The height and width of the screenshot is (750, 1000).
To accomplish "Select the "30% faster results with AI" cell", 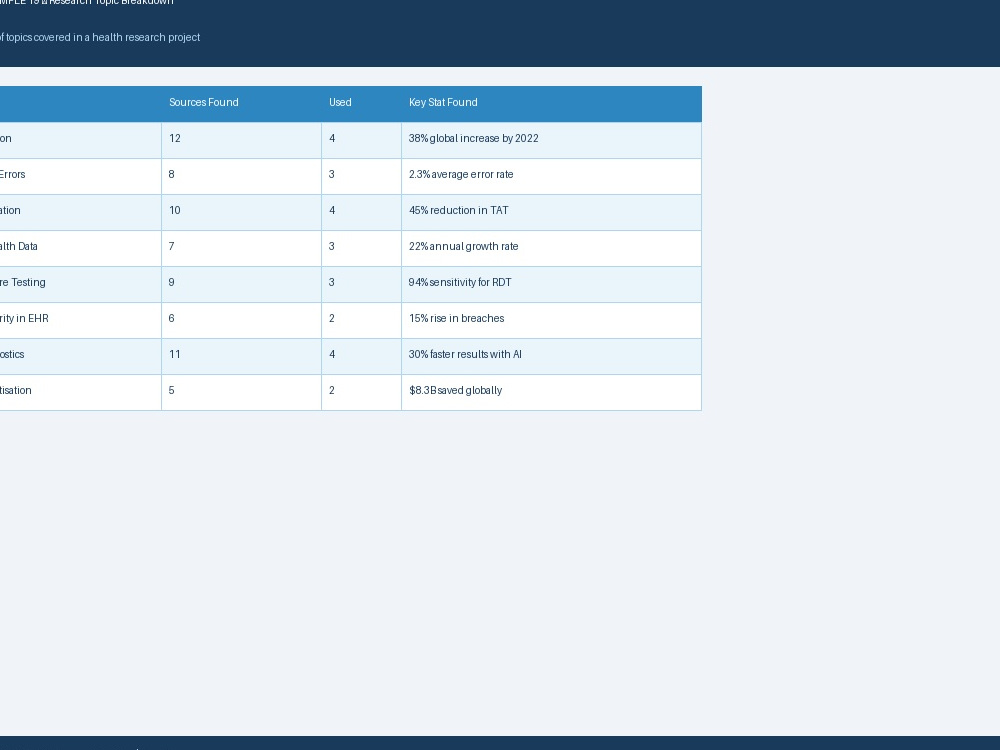I will 552,355.
